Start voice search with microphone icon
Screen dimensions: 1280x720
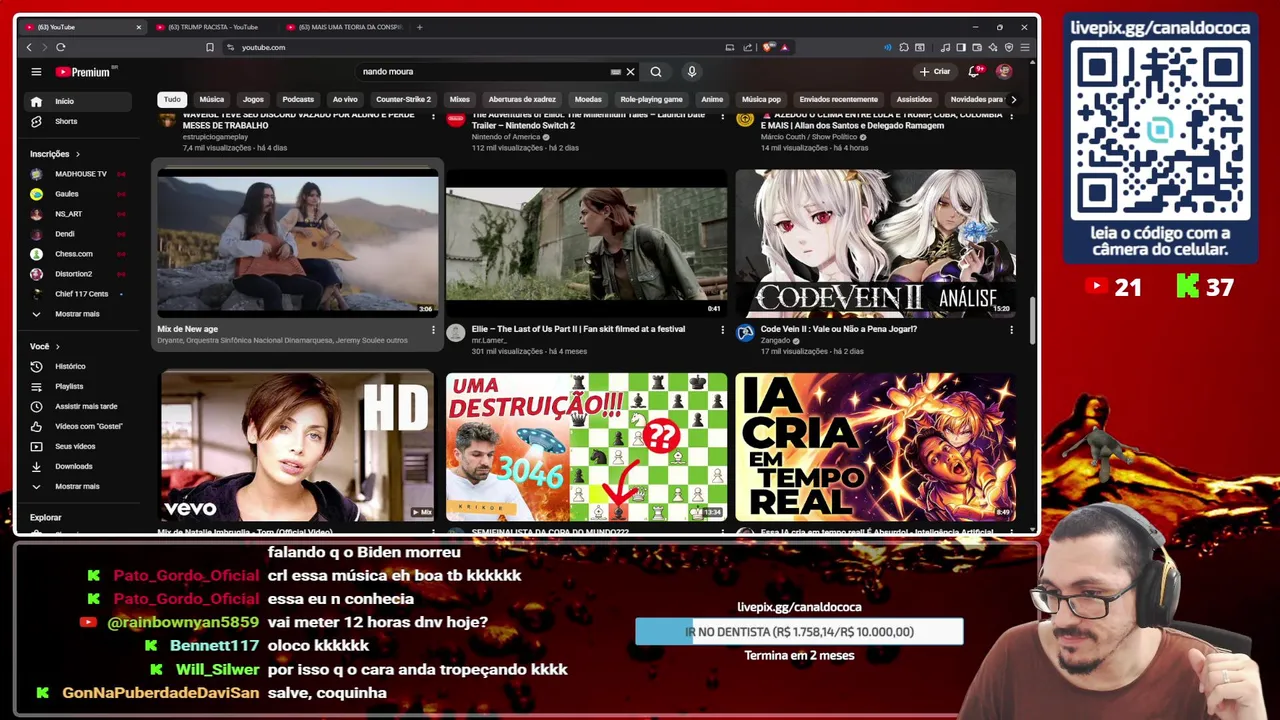click(x=691, y=72)
